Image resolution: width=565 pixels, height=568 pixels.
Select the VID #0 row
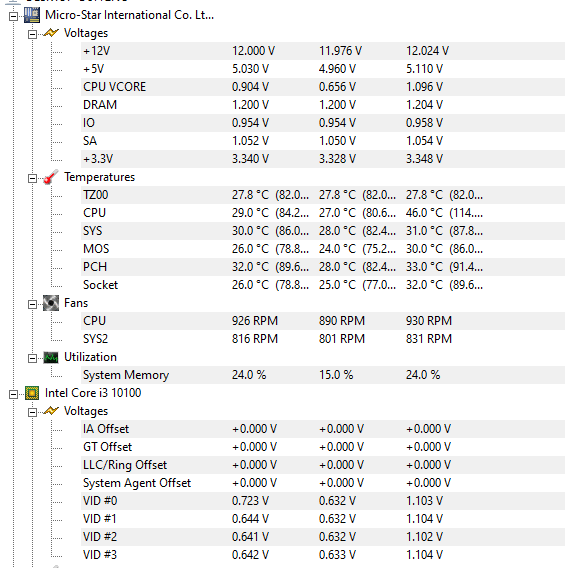point(323,501)
